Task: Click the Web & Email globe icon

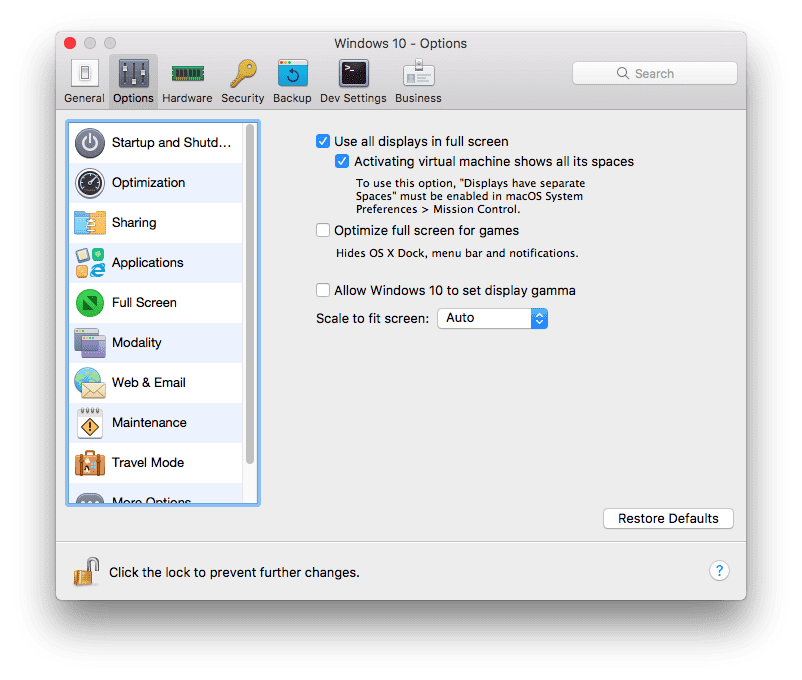Action: [90, 383]
